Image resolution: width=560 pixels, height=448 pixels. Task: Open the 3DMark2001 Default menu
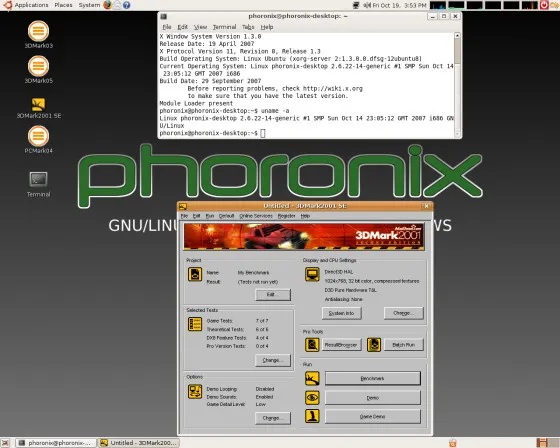pos(226,216)
